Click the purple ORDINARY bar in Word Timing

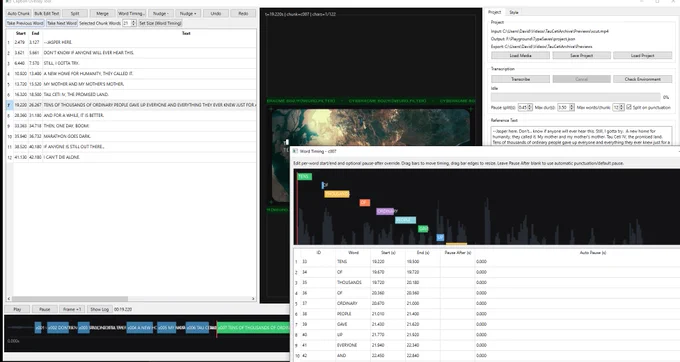point(385,211)
